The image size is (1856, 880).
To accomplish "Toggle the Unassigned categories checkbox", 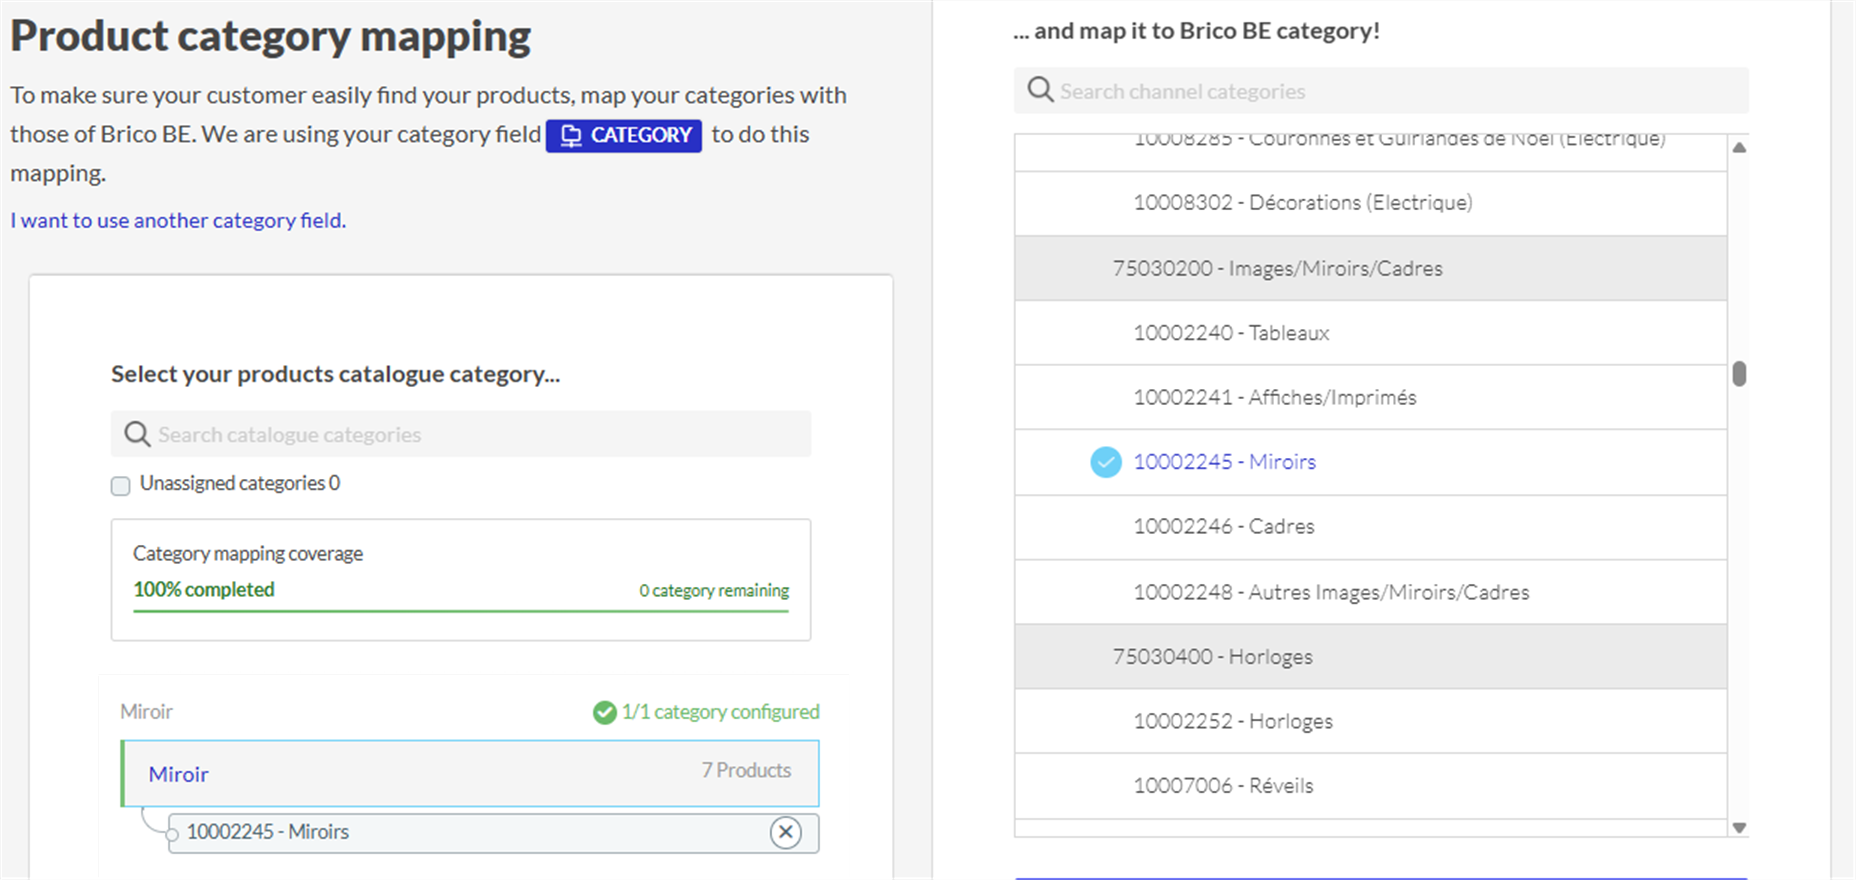I will pyautogui.click(x=121, y=486).
